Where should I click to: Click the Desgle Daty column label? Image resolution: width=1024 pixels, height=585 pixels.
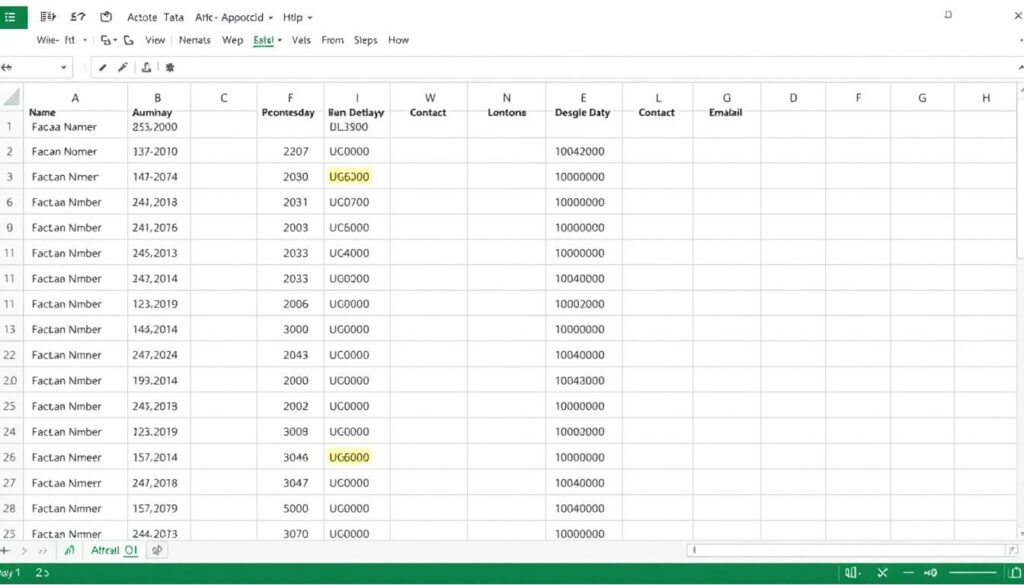coord(583,112)
